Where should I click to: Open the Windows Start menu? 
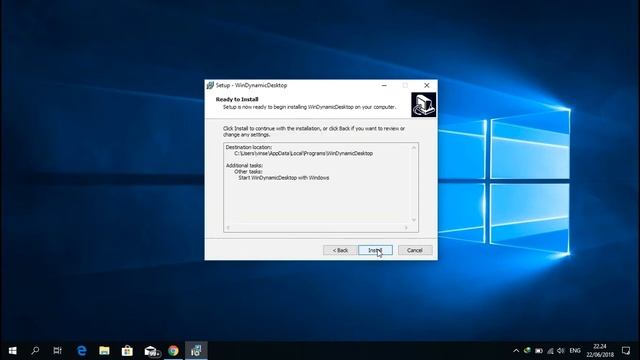(12, 351)
